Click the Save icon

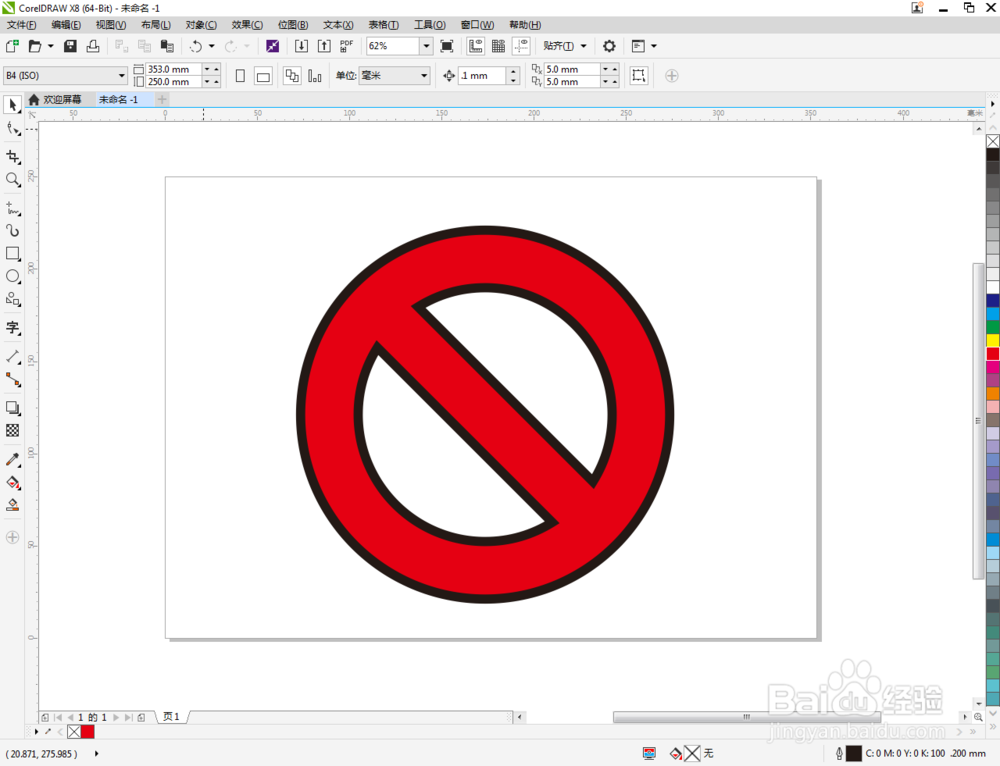[70, 46]
